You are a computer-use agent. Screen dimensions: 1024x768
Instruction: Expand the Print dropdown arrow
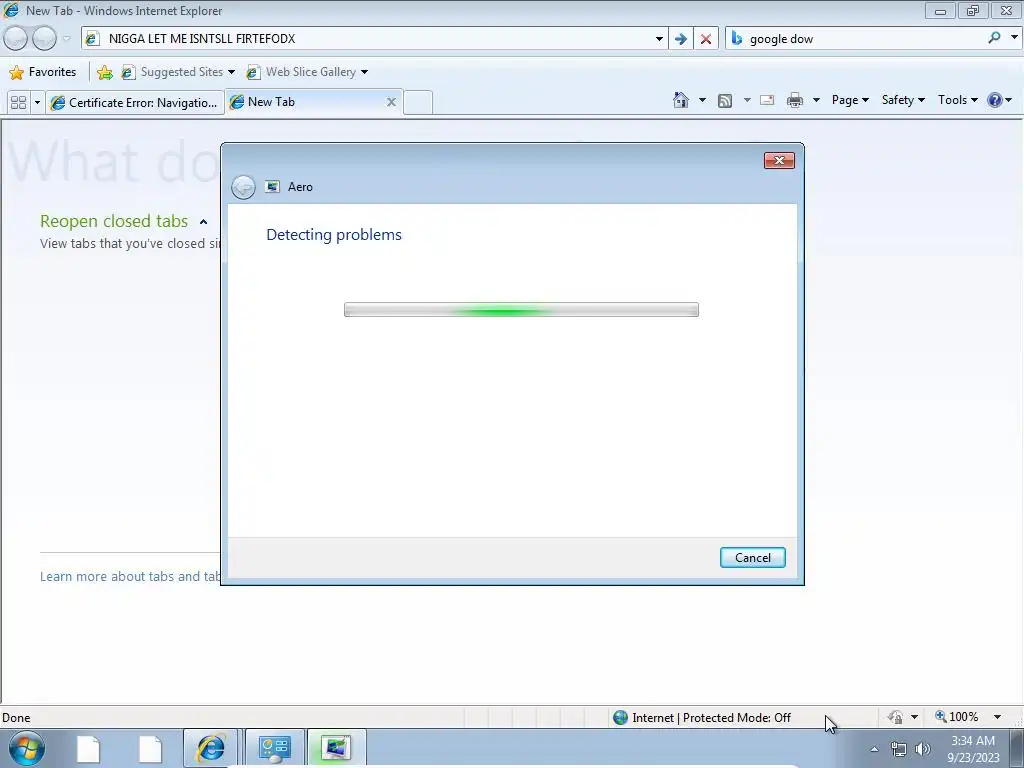tap(816, 101)
